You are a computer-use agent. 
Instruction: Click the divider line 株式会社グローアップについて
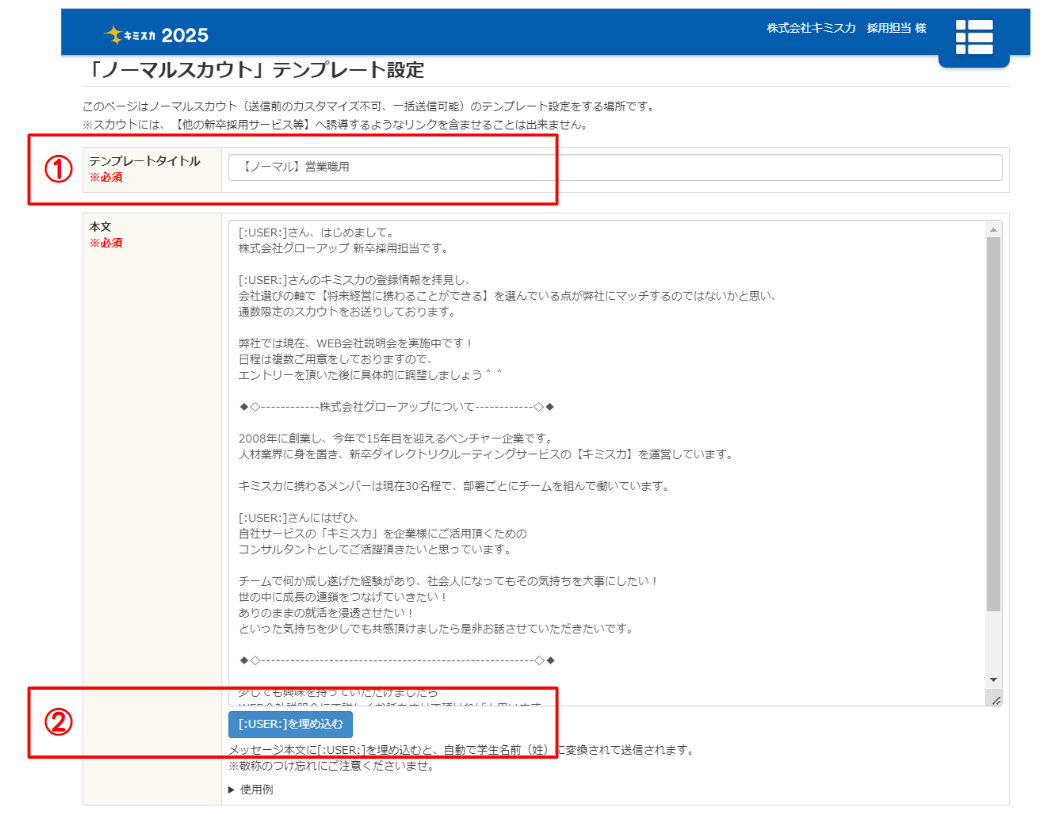click(397, 407)
